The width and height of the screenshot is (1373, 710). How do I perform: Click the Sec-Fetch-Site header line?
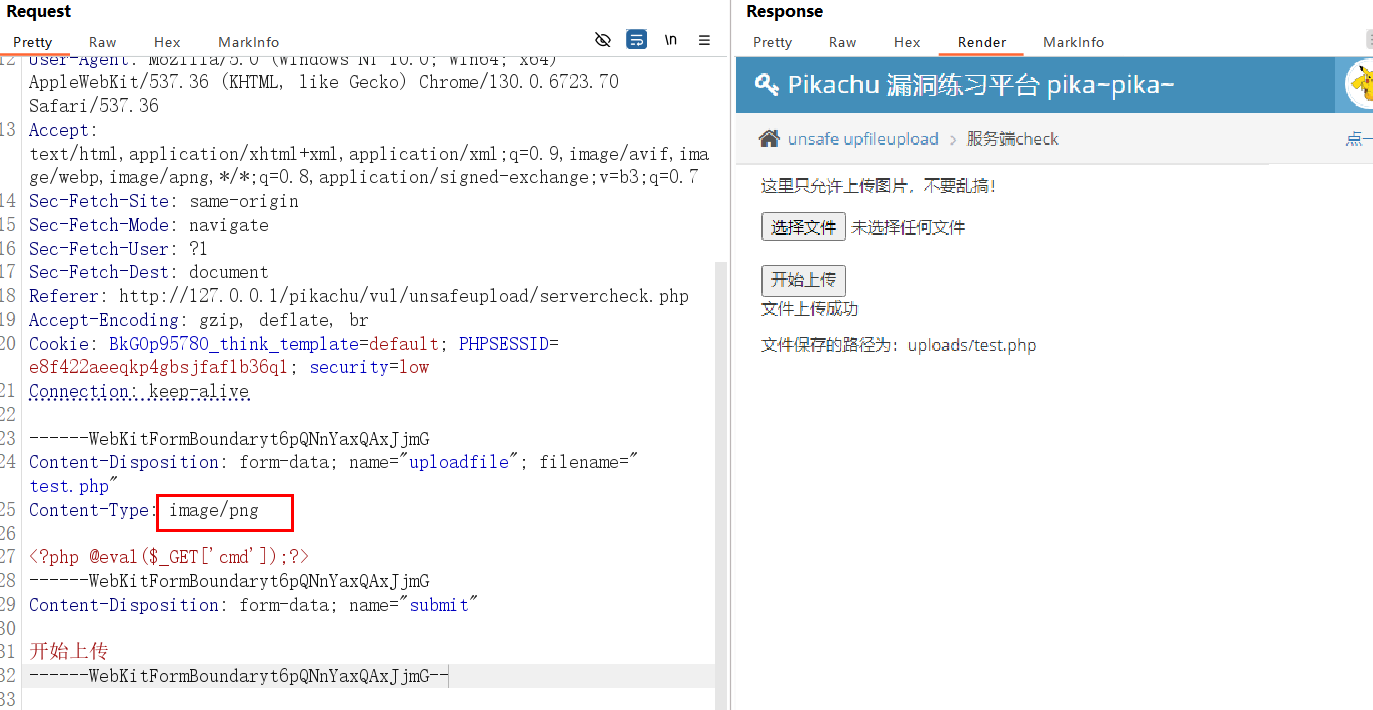(x=164, y=201)
